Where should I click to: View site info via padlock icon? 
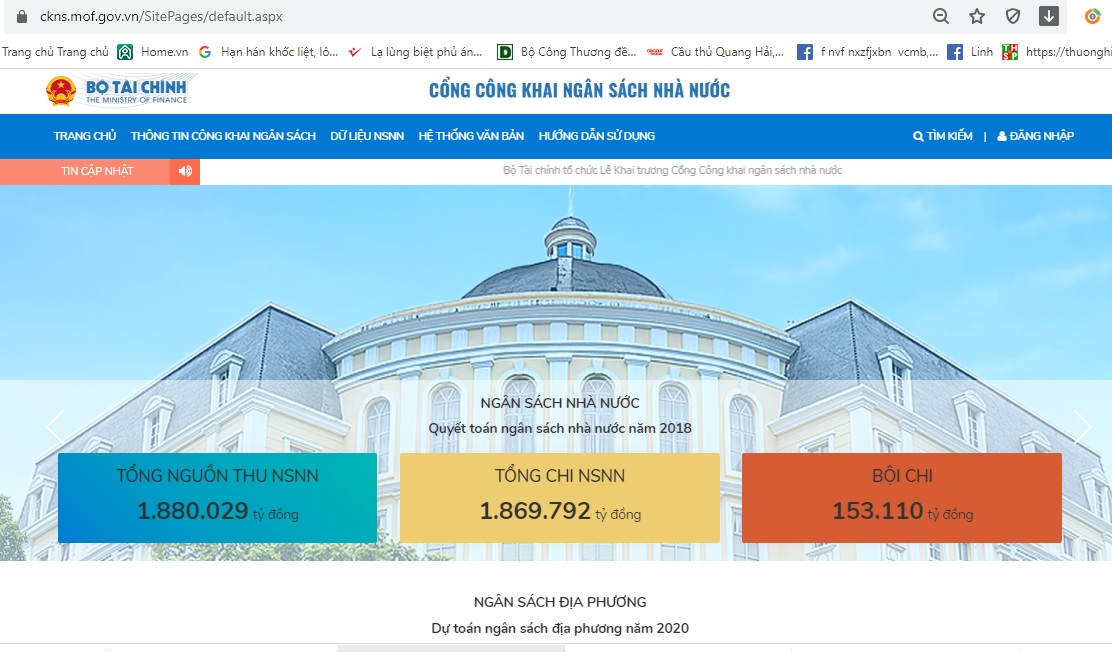[x=22, y=16]
